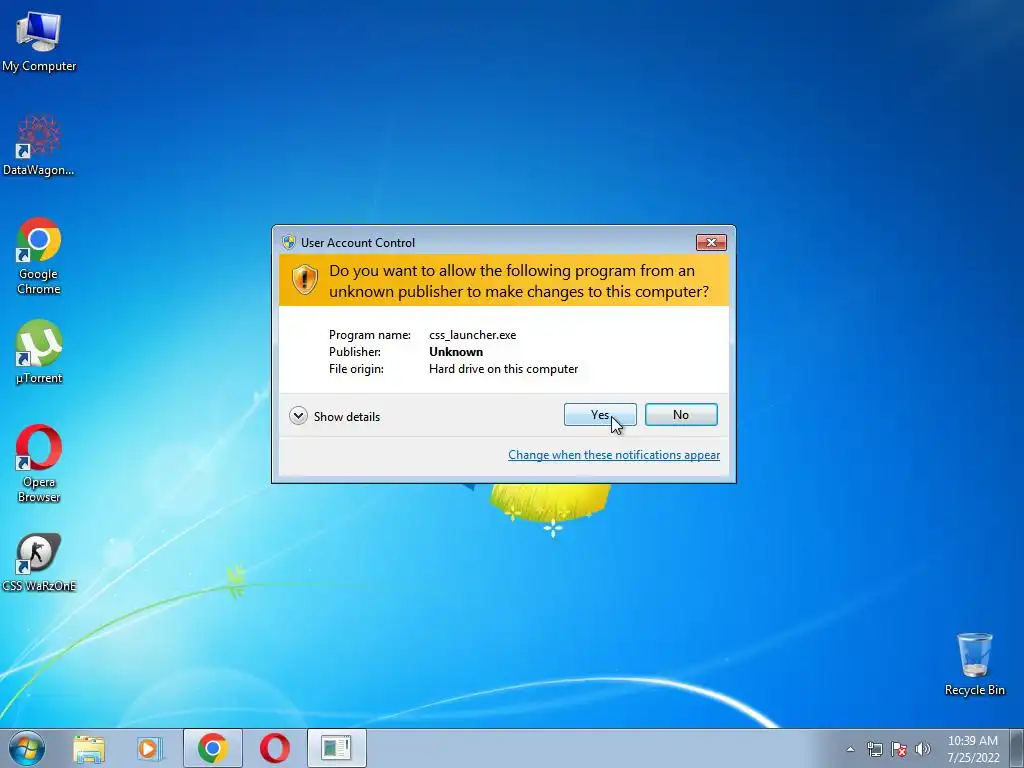The width and height of the screenshot is (1024, 768).
Task: Open the Windows Start menu orb
Action: (27, 748)
